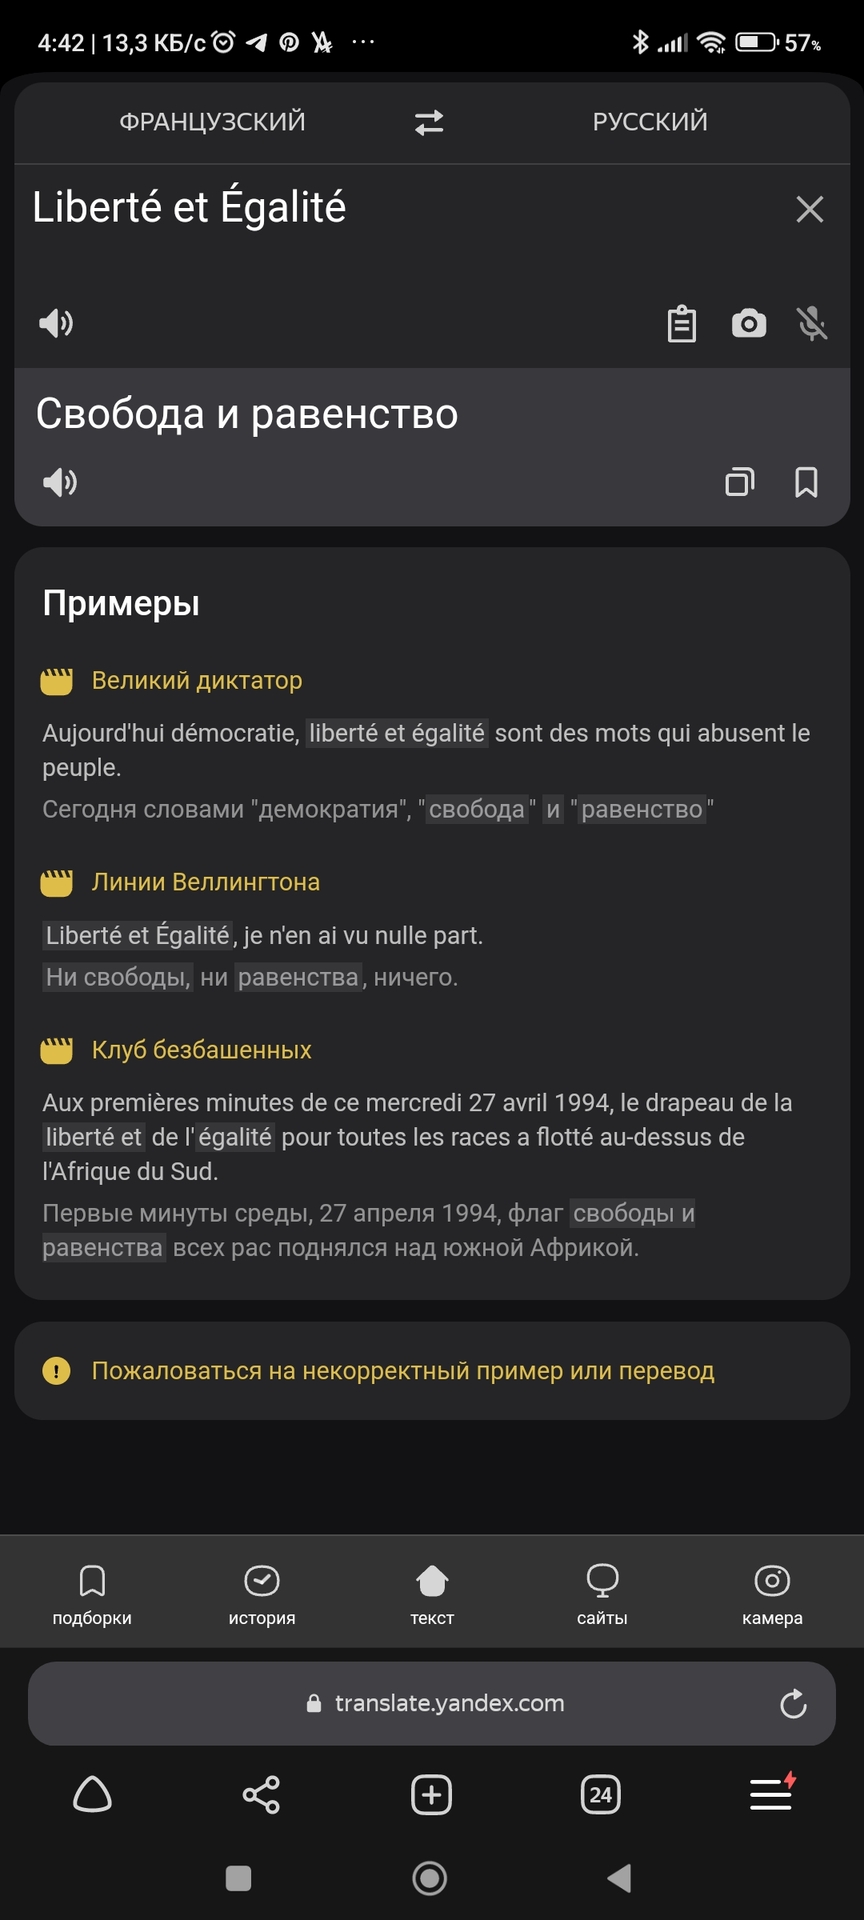Image resolution: width=864 pixels, height=1920 pixels.
Task: Open source language selector Французский
Action: [x=212, y=122]
